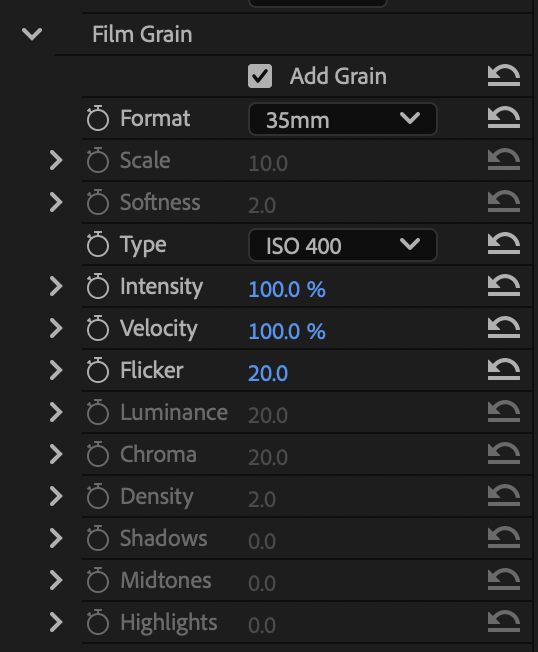Expand the Luminance parameter
Viewport: 538px width, 652px height.
pyautogui.click(x=56, y=412)
